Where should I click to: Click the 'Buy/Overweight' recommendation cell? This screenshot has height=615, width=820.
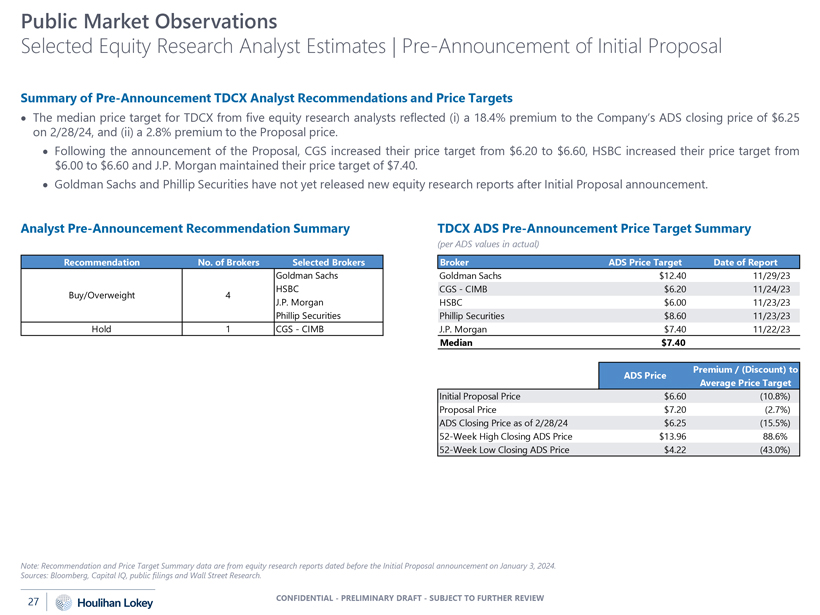click(x=101, y=295)
